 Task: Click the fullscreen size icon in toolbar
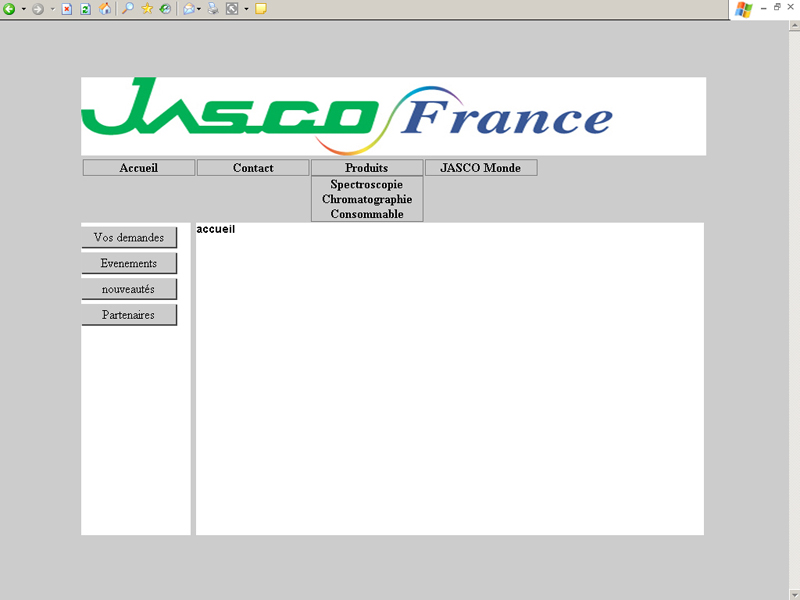[232, 9]
